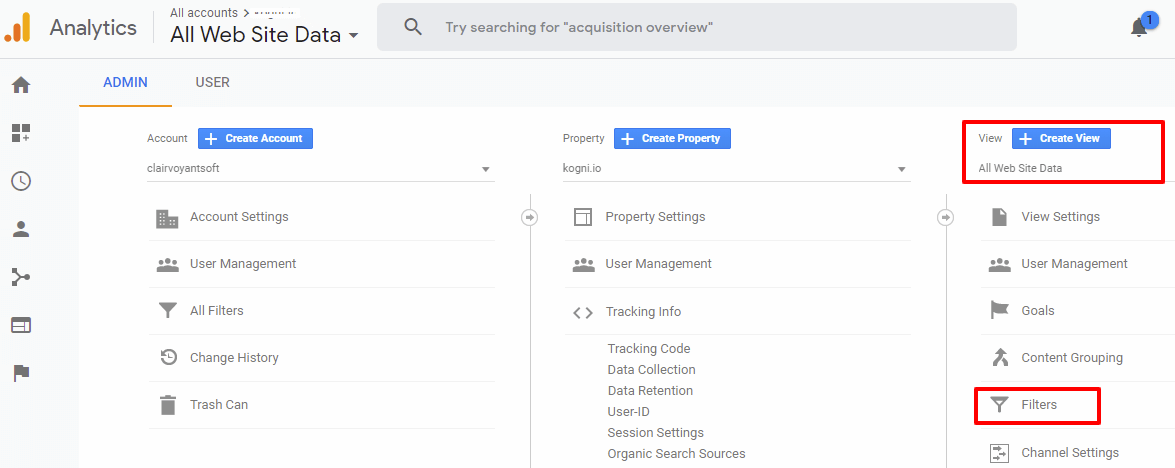Click the notifications bell icon
This screenshot has height=468, width=1175.
coord(1139,27)
